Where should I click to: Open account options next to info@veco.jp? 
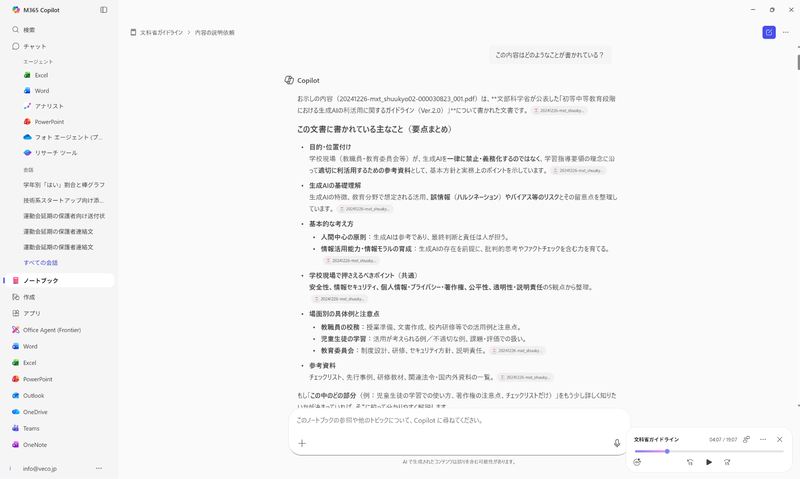coord(99,468)
